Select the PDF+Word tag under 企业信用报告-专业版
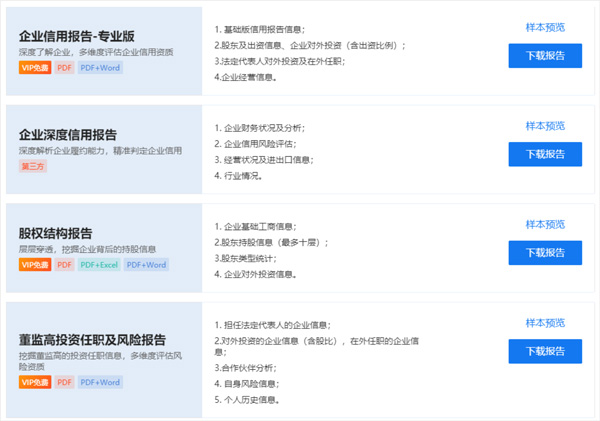Screen dimensions: 600x421 coord(101,67)
